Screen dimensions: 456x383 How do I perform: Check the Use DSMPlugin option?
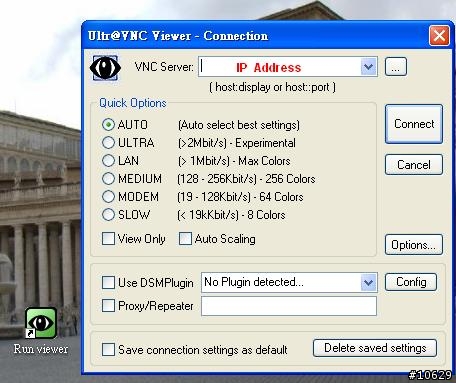tap(108, 282)
